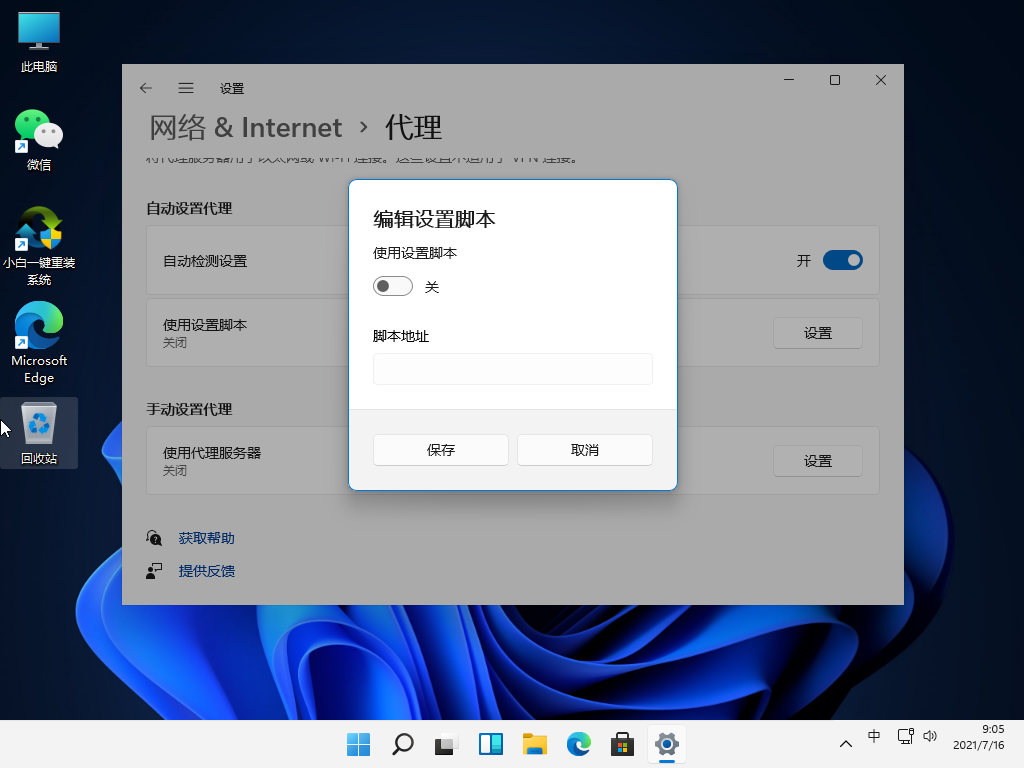Toggle off 自动检测设置 switch

point(842,260)
